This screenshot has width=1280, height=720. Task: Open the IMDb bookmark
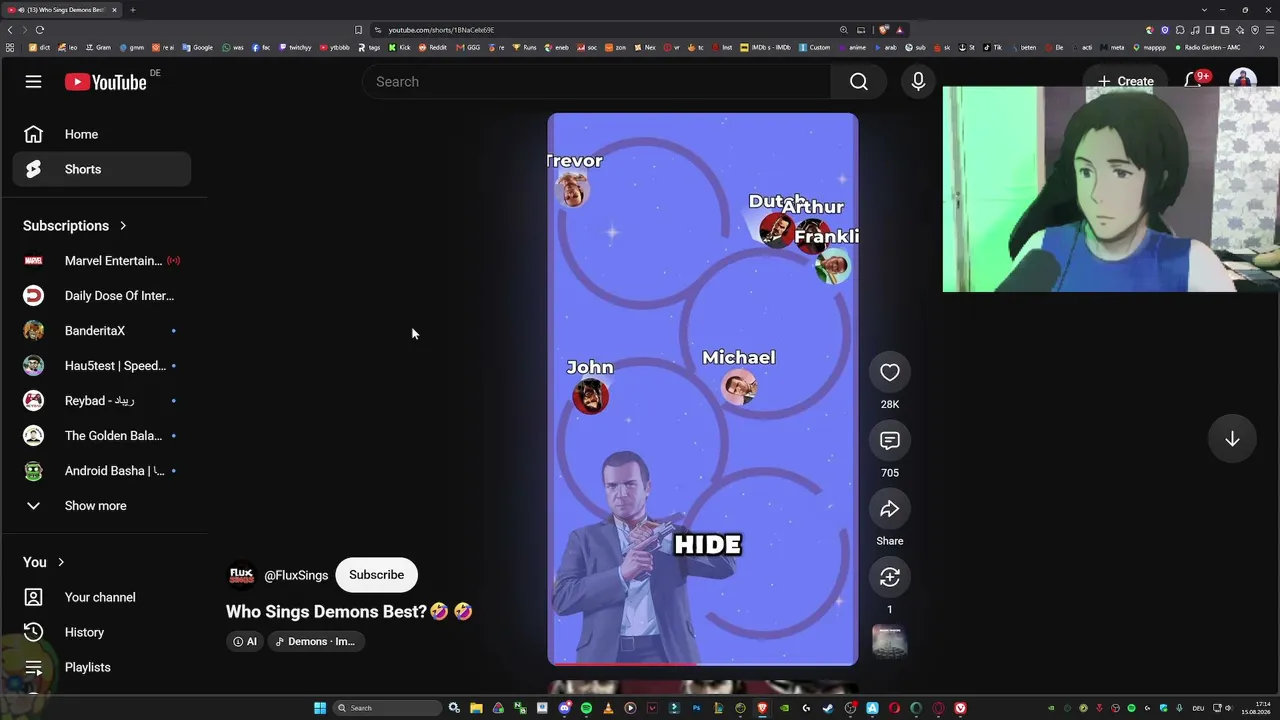(x=766, y=47)
